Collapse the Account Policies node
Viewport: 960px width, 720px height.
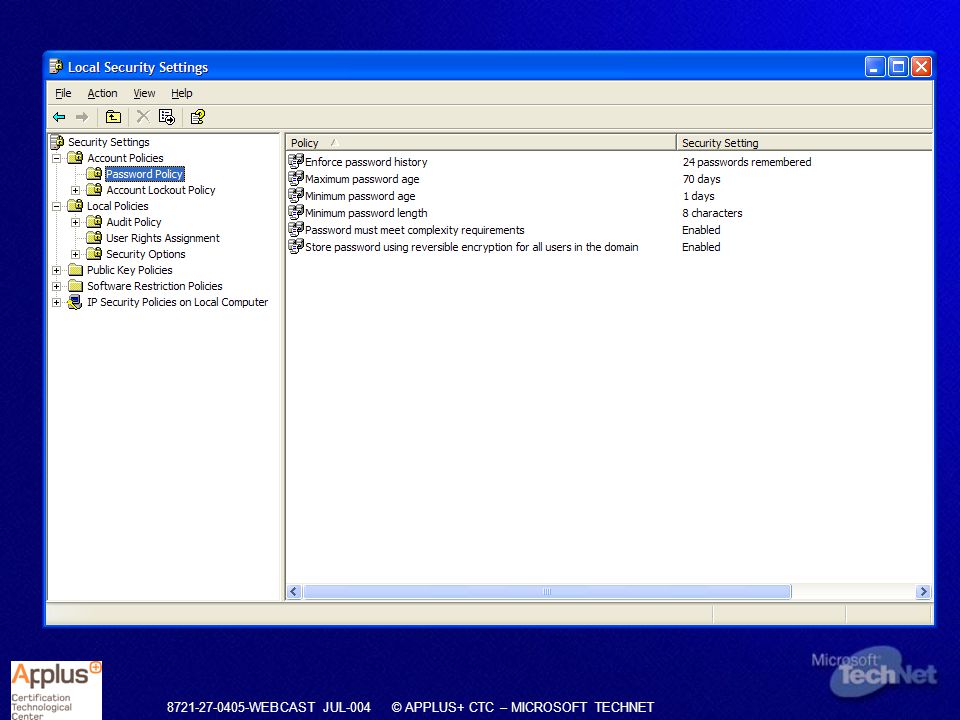56,158
